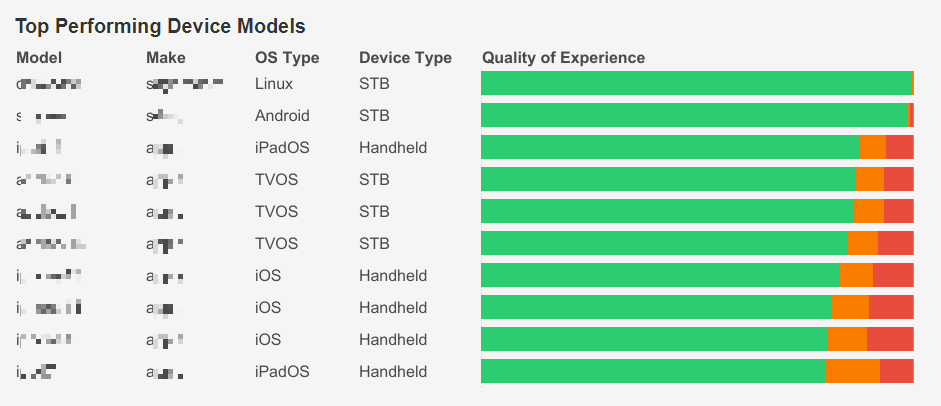Select the first TVOS cell in the table

276,179
